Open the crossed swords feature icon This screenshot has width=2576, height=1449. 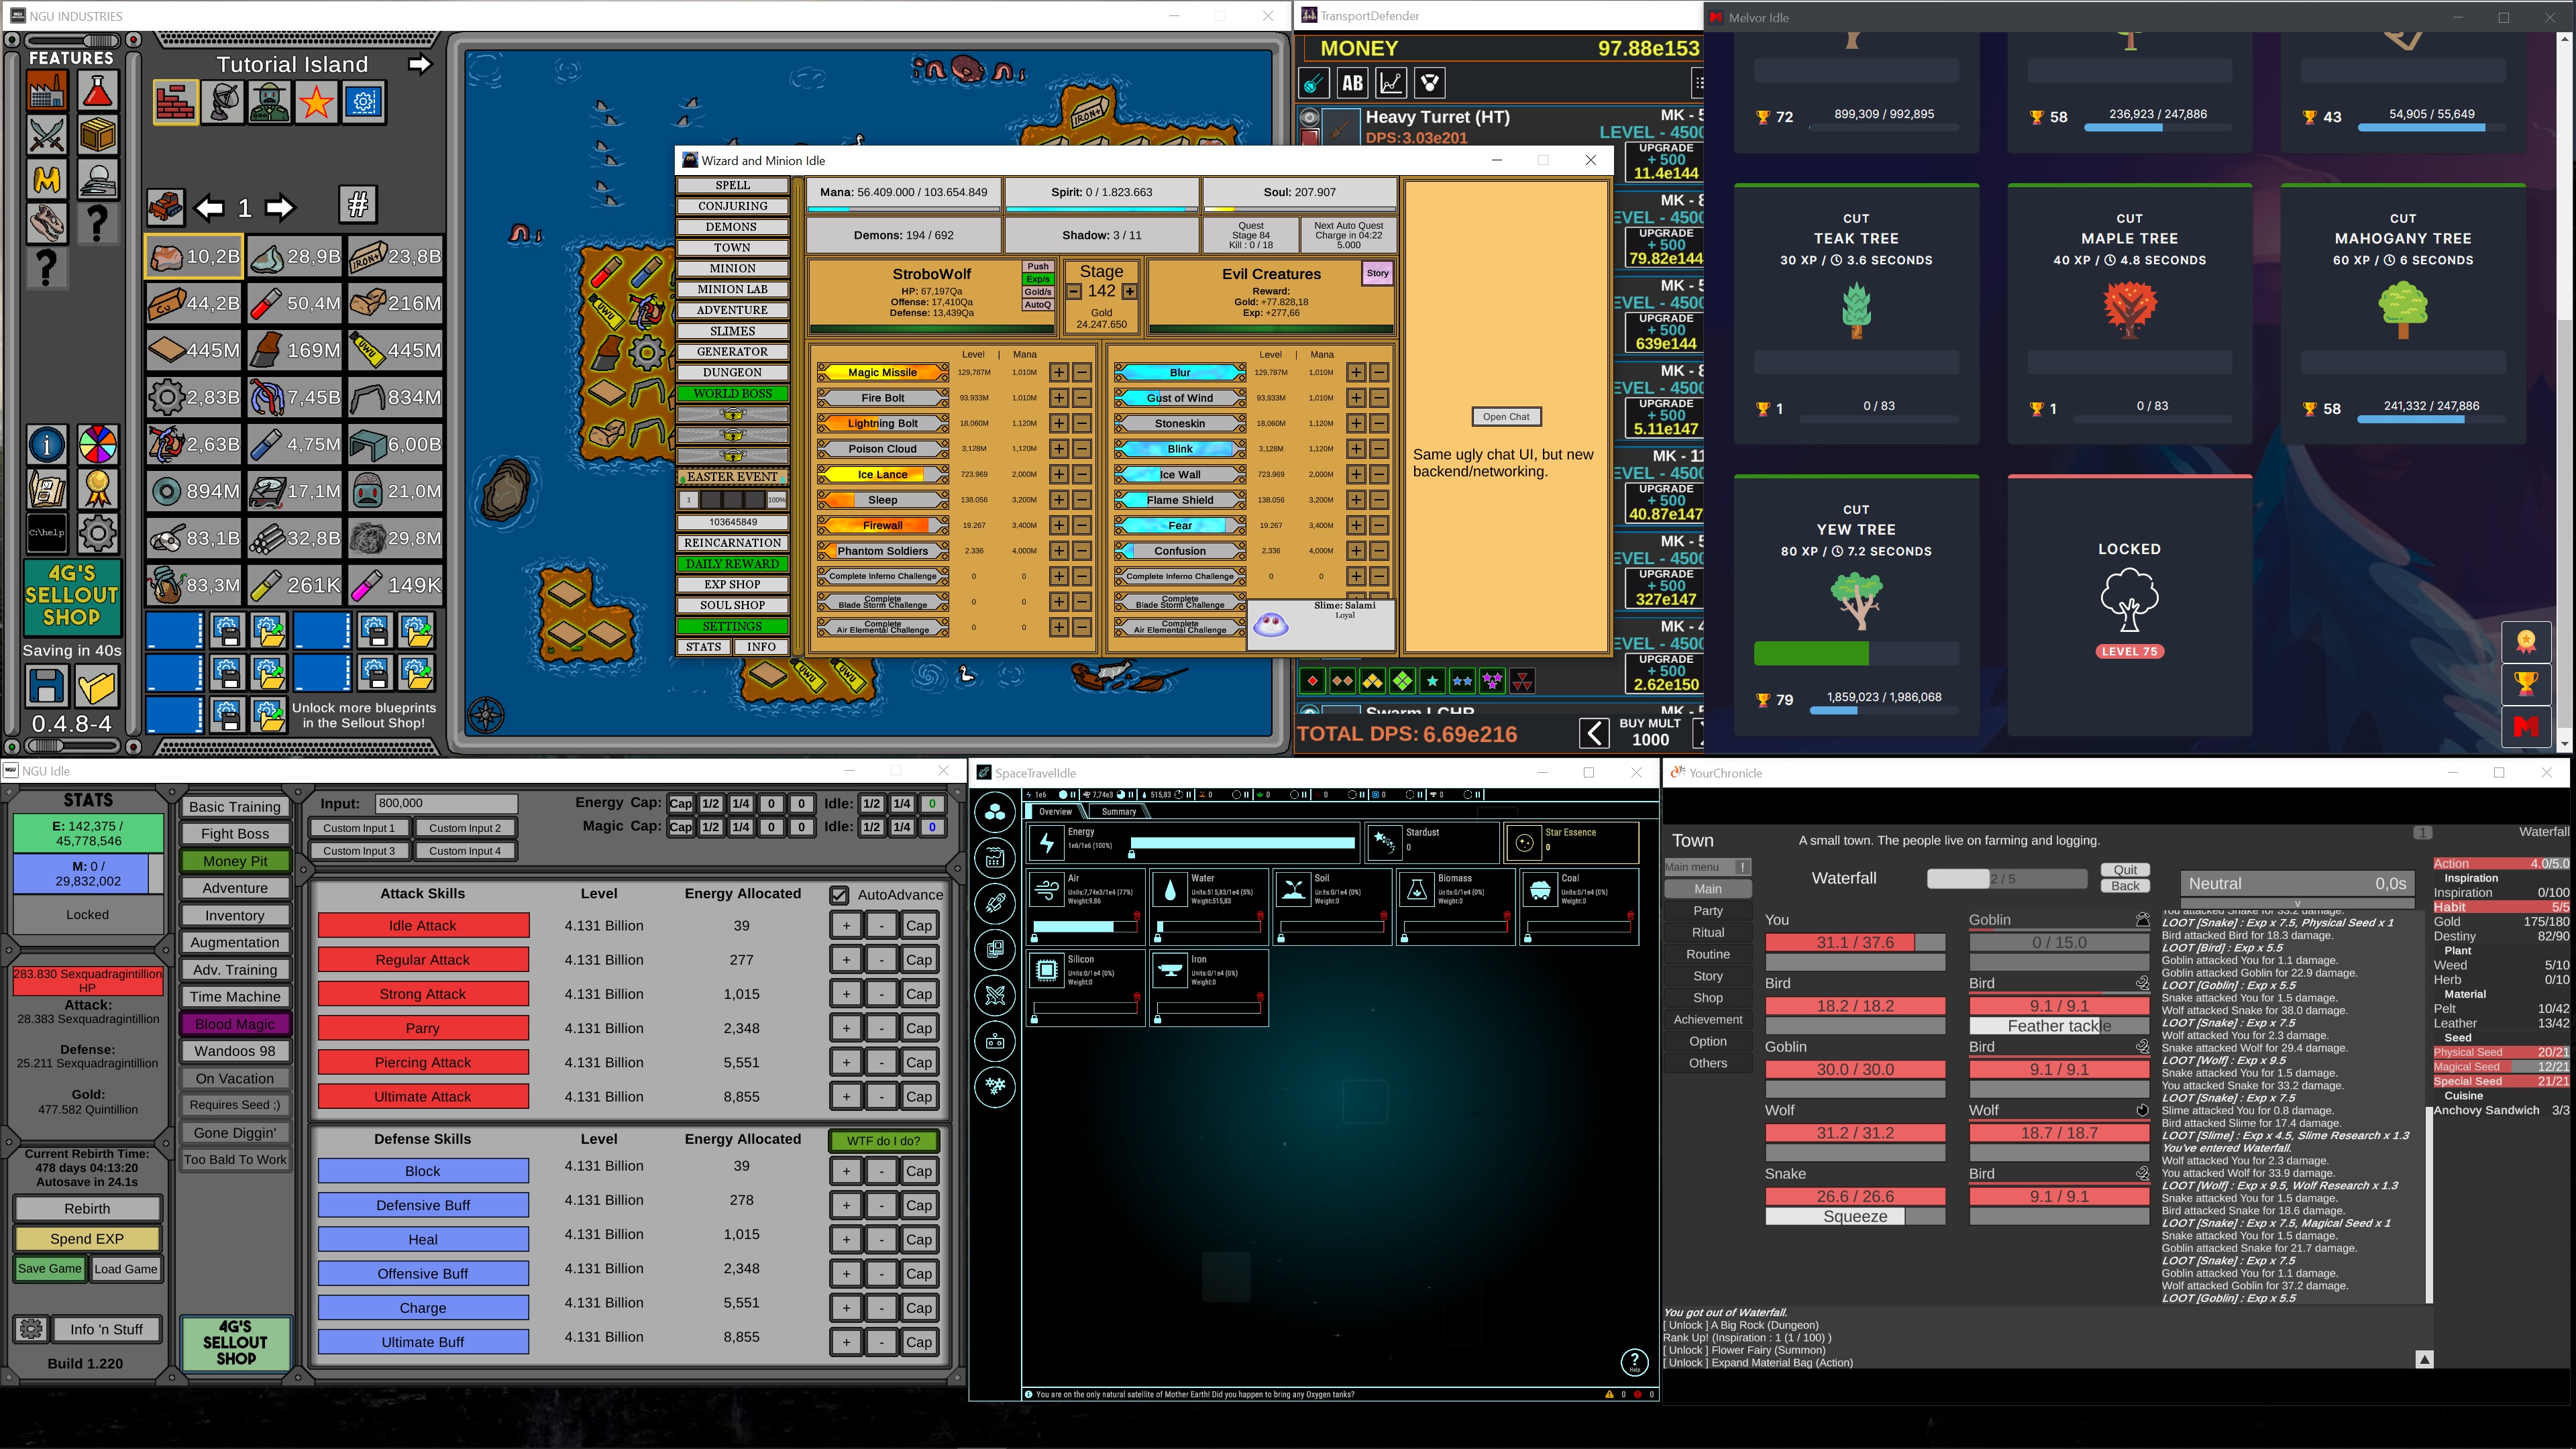(46, 135)
